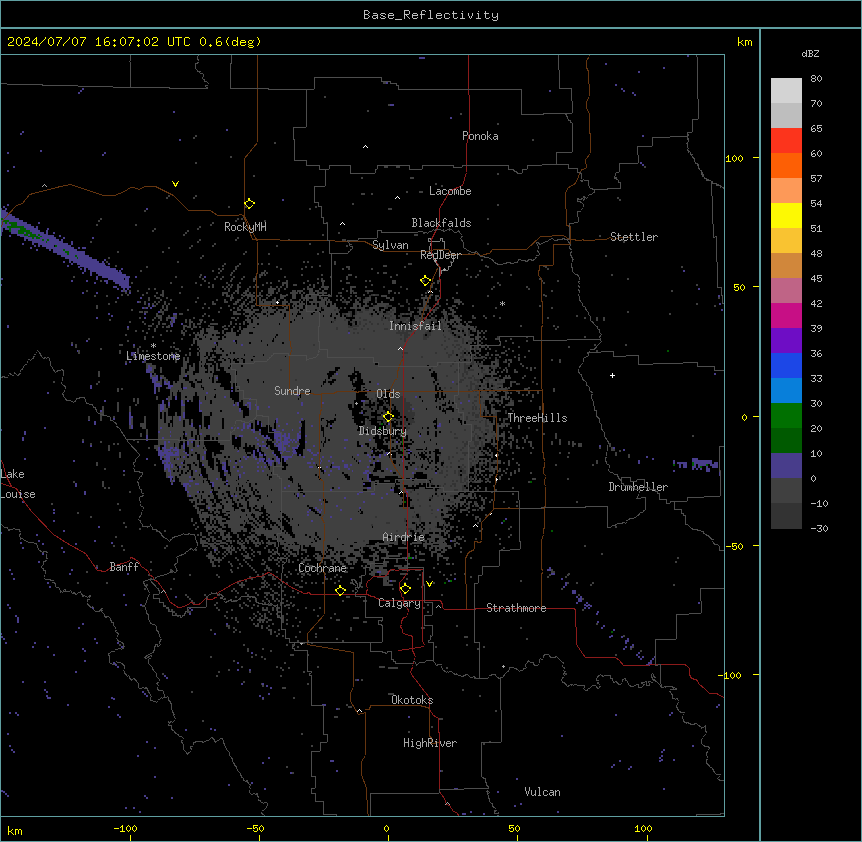Viewport: 862px width, 842px height.
Task: Click the Drumheller city label
Action: pos(638,487)
